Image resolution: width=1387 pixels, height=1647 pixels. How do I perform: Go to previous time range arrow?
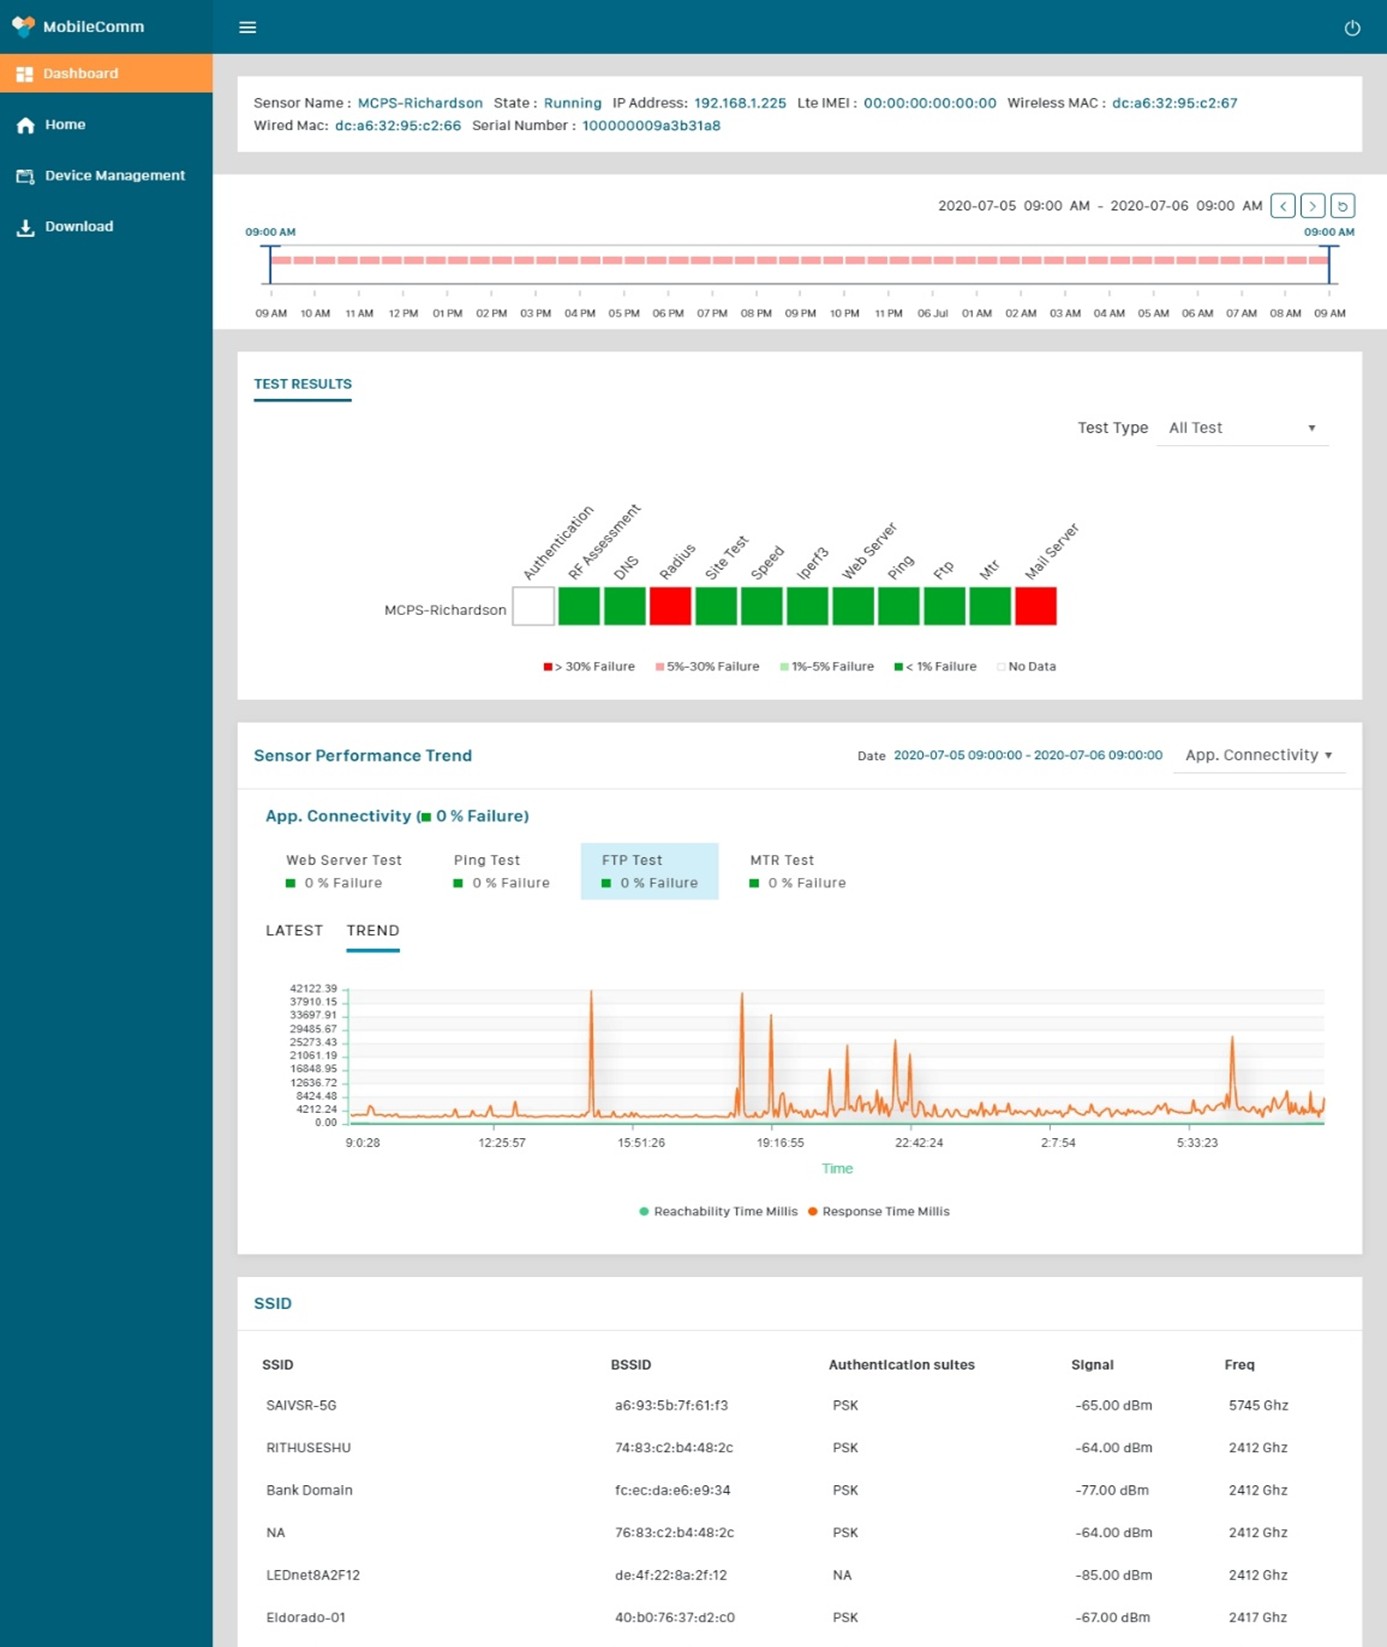click(x=1283, y=206)
